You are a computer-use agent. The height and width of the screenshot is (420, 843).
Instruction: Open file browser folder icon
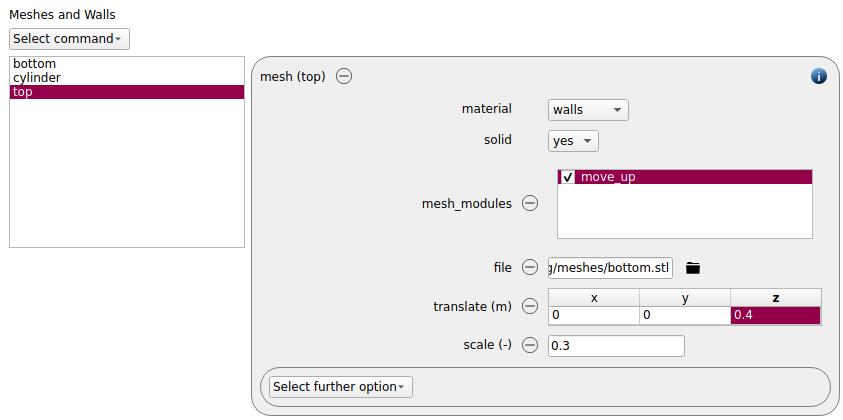[693, 267]
